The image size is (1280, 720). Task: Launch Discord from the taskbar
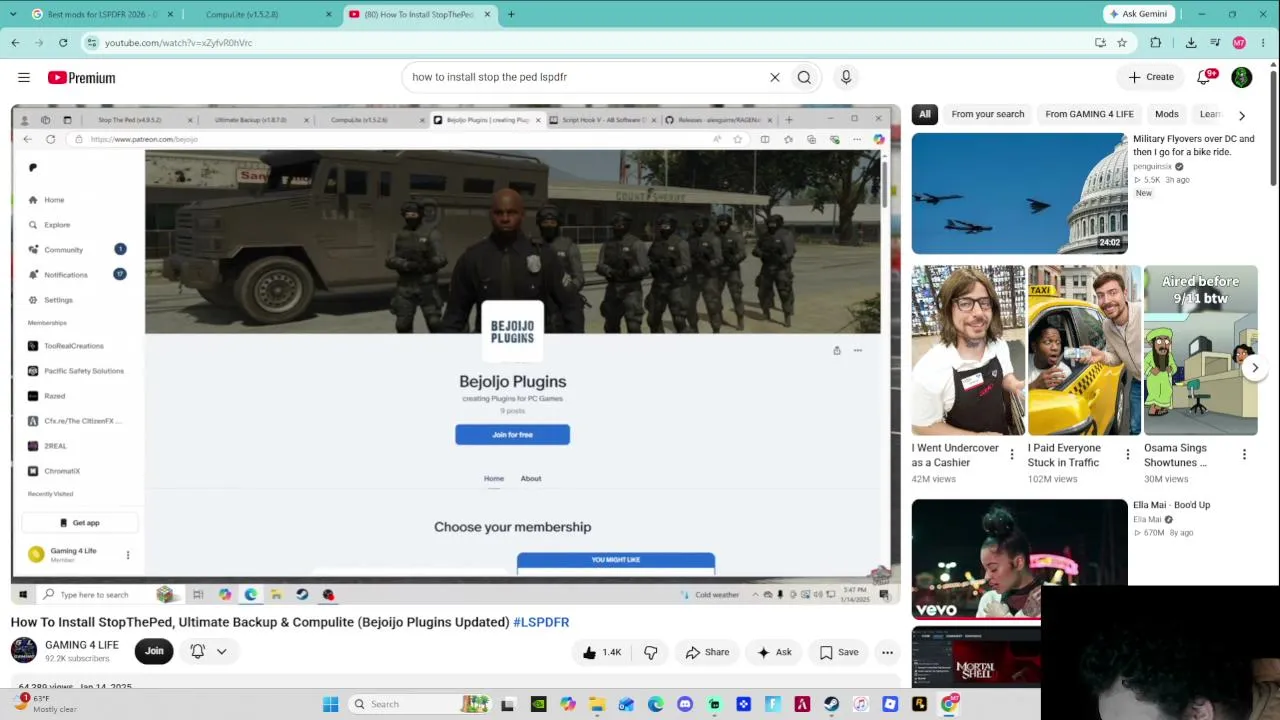pos(685,704)
